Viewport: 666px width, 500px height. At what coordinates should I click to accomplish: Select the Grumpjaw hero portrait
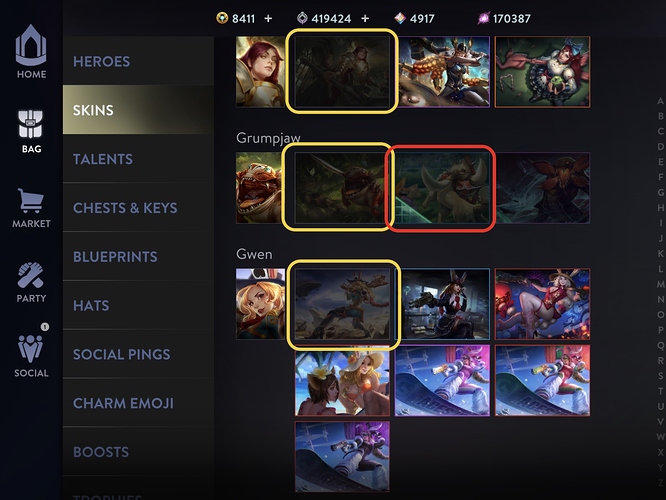[260, 188]
